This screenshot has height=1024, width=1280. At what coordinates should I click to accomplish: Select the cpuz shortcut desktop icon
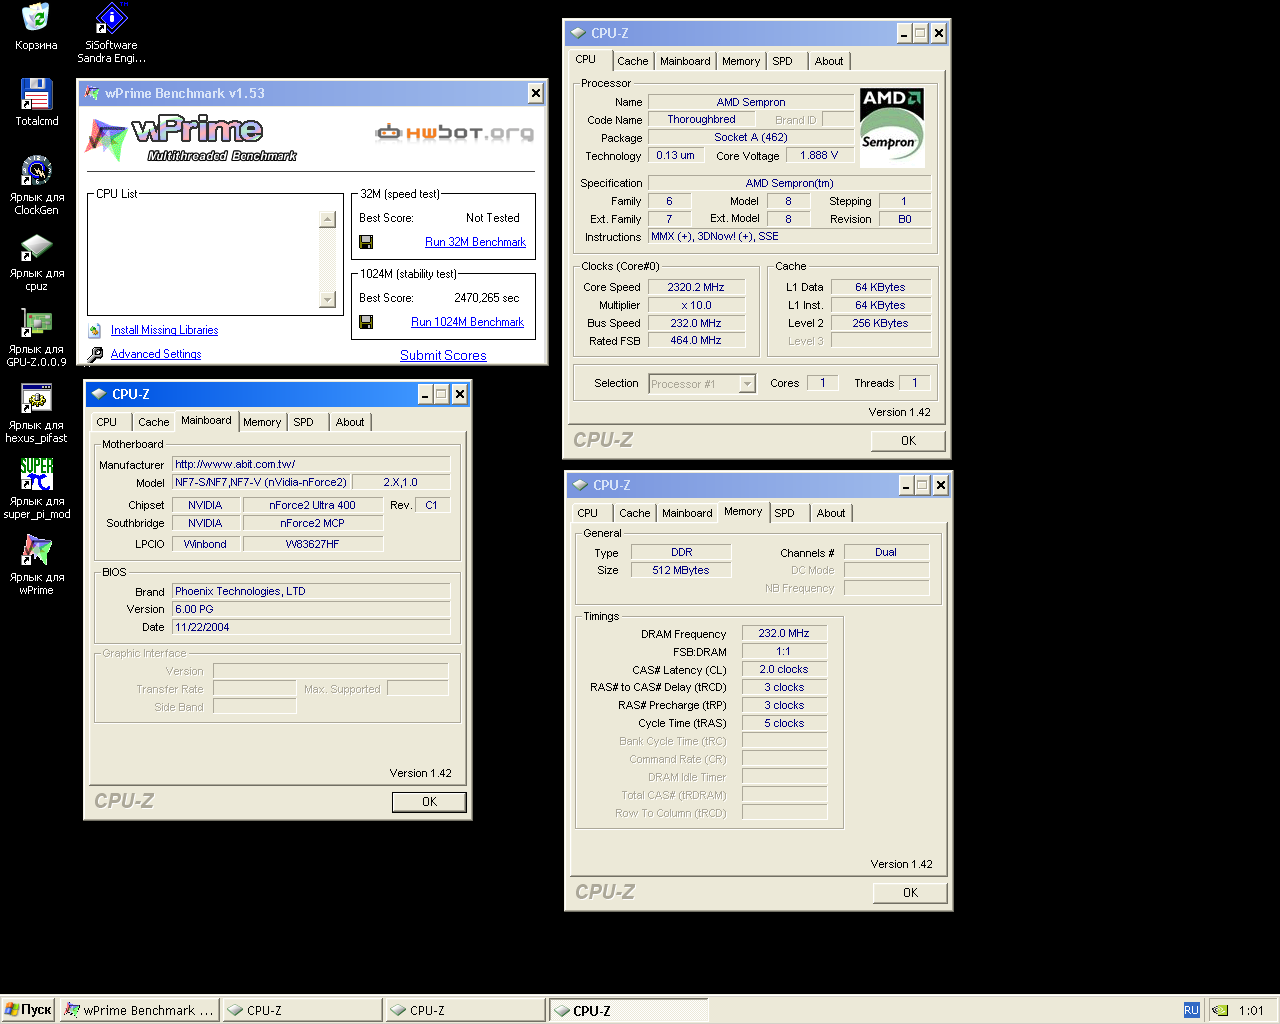[36, 247]
